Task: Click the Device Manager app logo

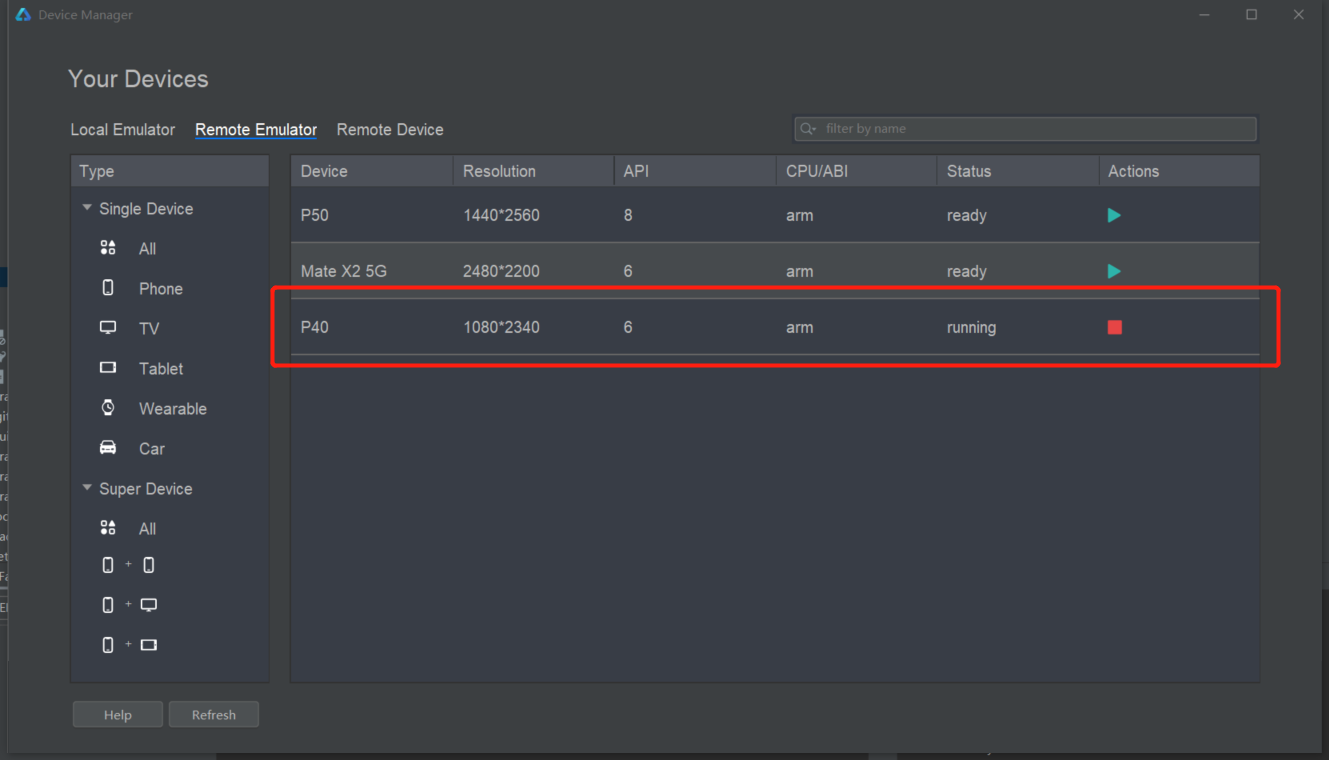Action: pos(23,15)
